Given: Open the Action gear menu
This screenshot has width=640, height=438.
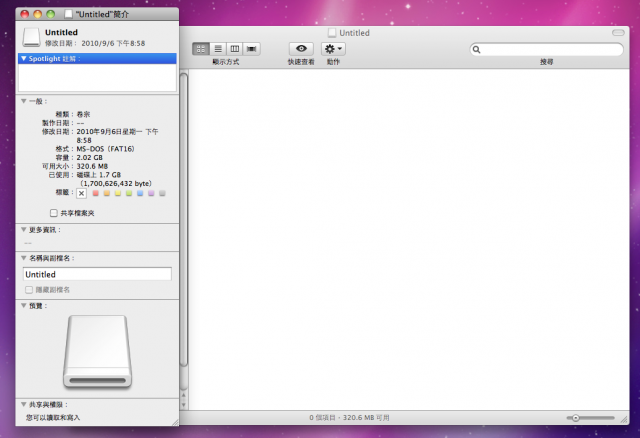Looking at the screenshot, I should point(333,49).
